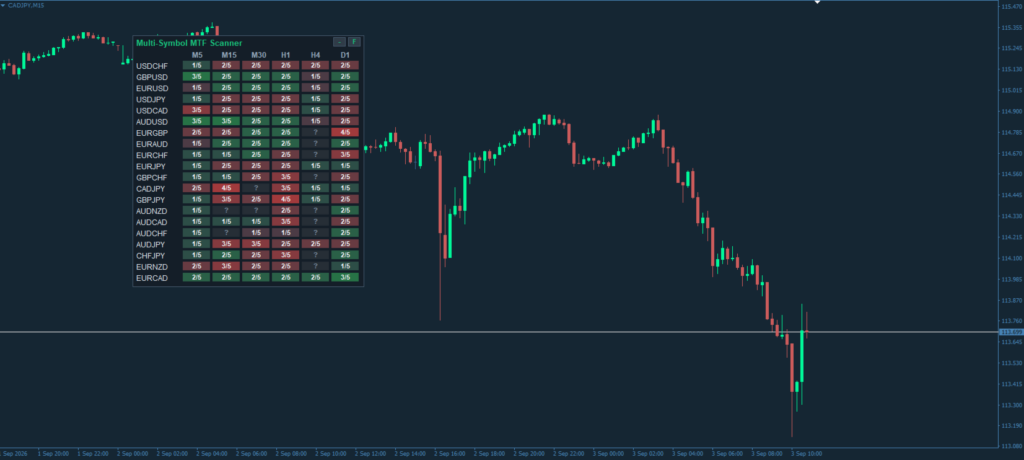Open the CADJPY,M15 chart title dropdown arrow
Viewport: 1024px width, 460px height.
3,5
